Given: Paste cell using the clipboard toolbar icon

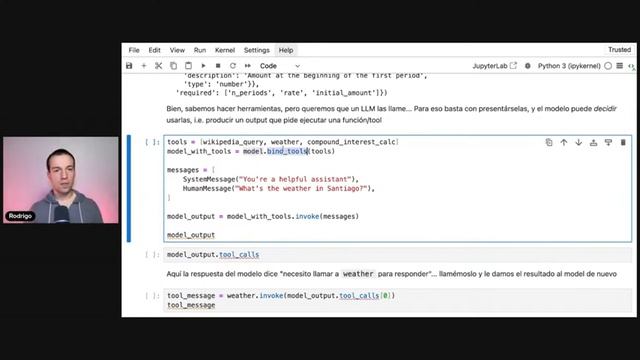Looking at the screenshot, I should 188,66.
